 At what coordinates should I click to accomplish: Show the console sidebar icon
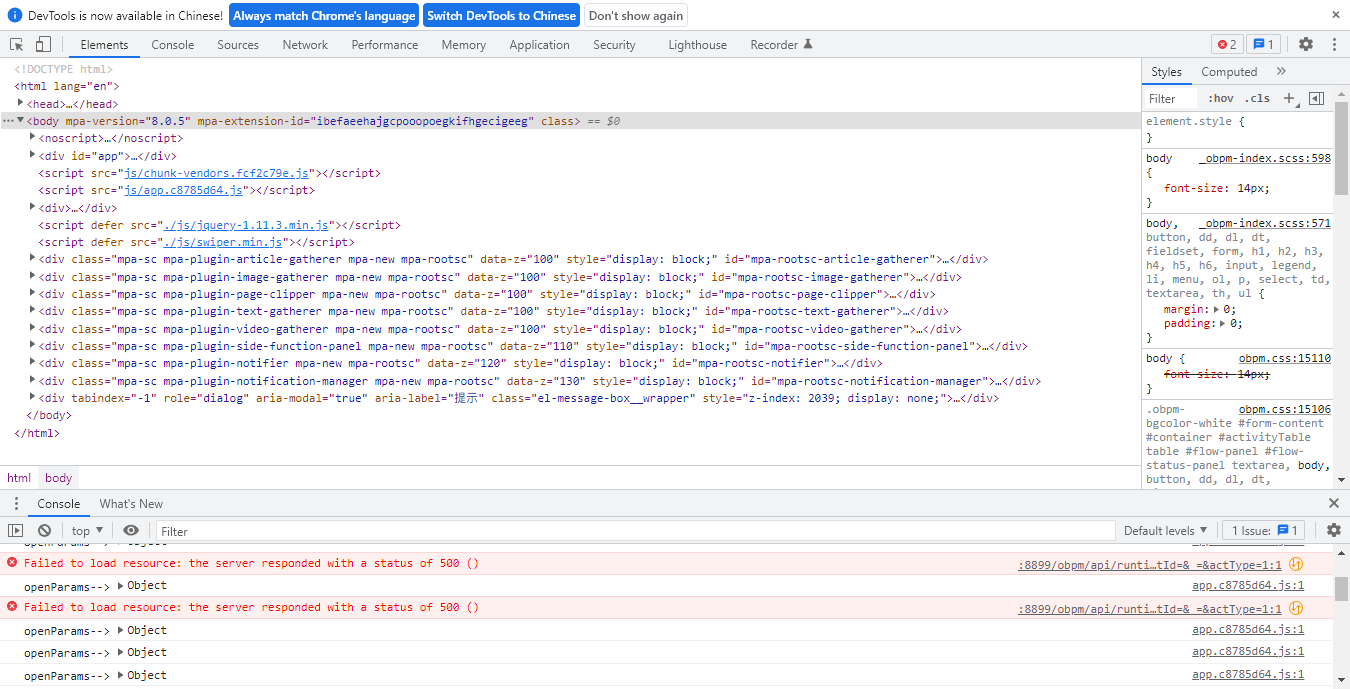pos(15,531)
